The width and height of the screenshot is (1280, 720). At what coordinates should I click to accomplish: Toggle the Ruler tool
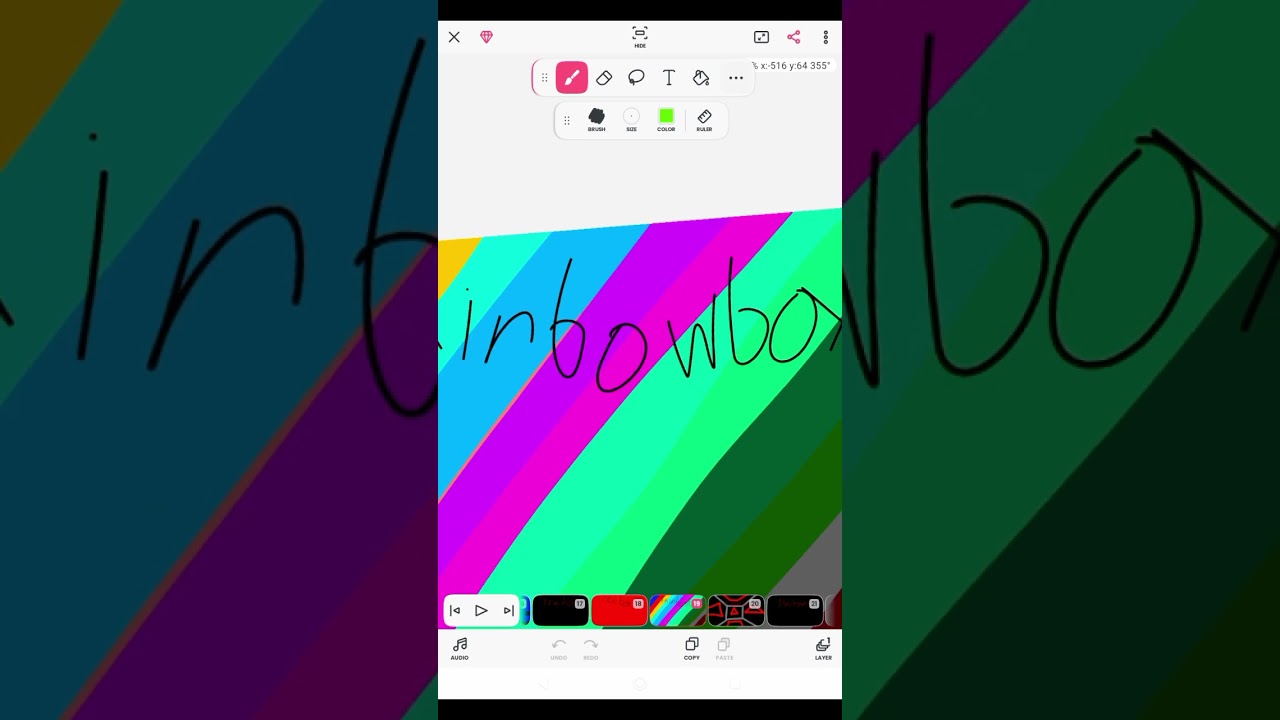tap(705, 120)
